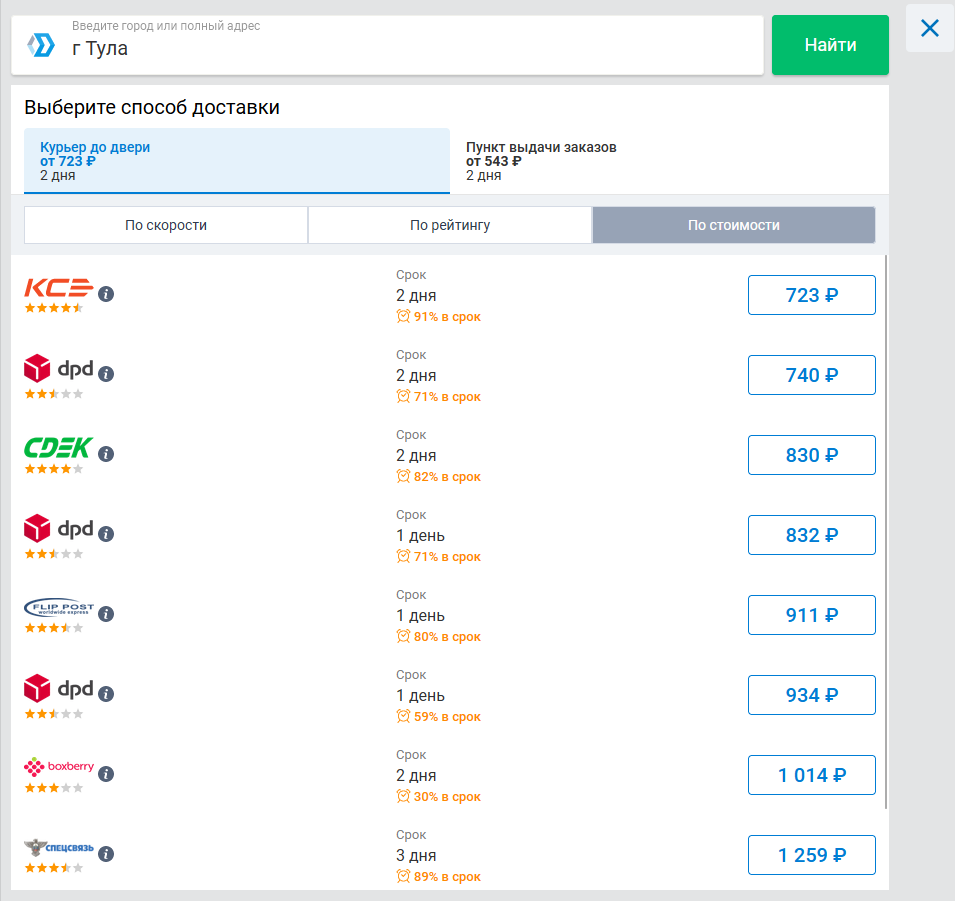The height and width of the screenshot is (901, 955).
Task: Select the 911 ₽ Flip Post price
Action: [x=811, y=615]
